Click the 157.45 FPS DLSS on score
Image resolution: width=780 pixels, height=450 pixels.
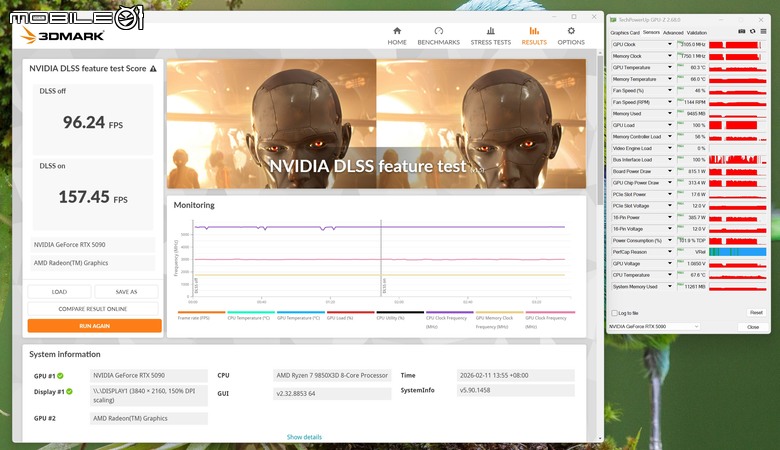pos(93,197)
